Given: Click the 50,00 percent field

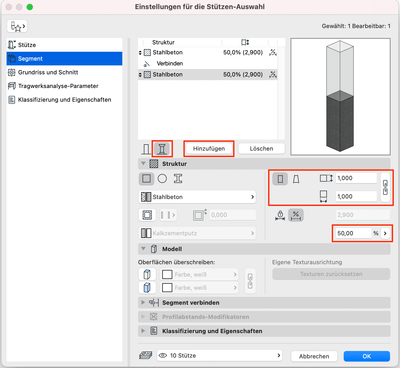Looking at the screenshot, I should pyautogui.click(x=353, y=233).
